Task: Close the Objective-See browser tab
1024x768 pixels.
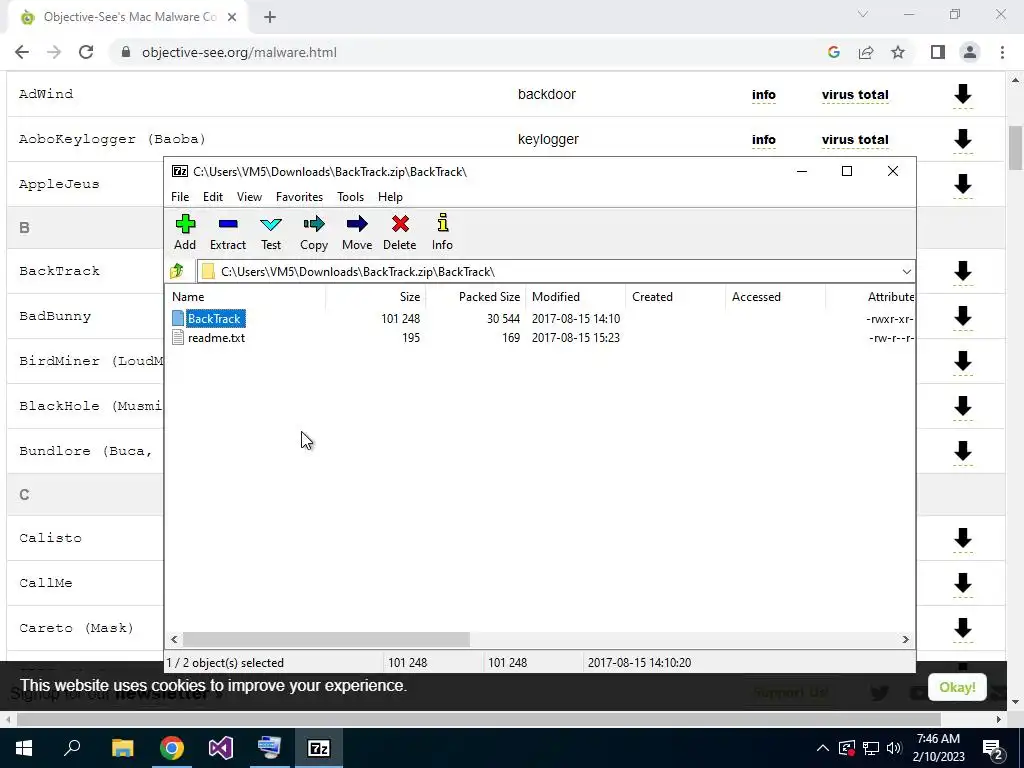Action: (232, 17)
